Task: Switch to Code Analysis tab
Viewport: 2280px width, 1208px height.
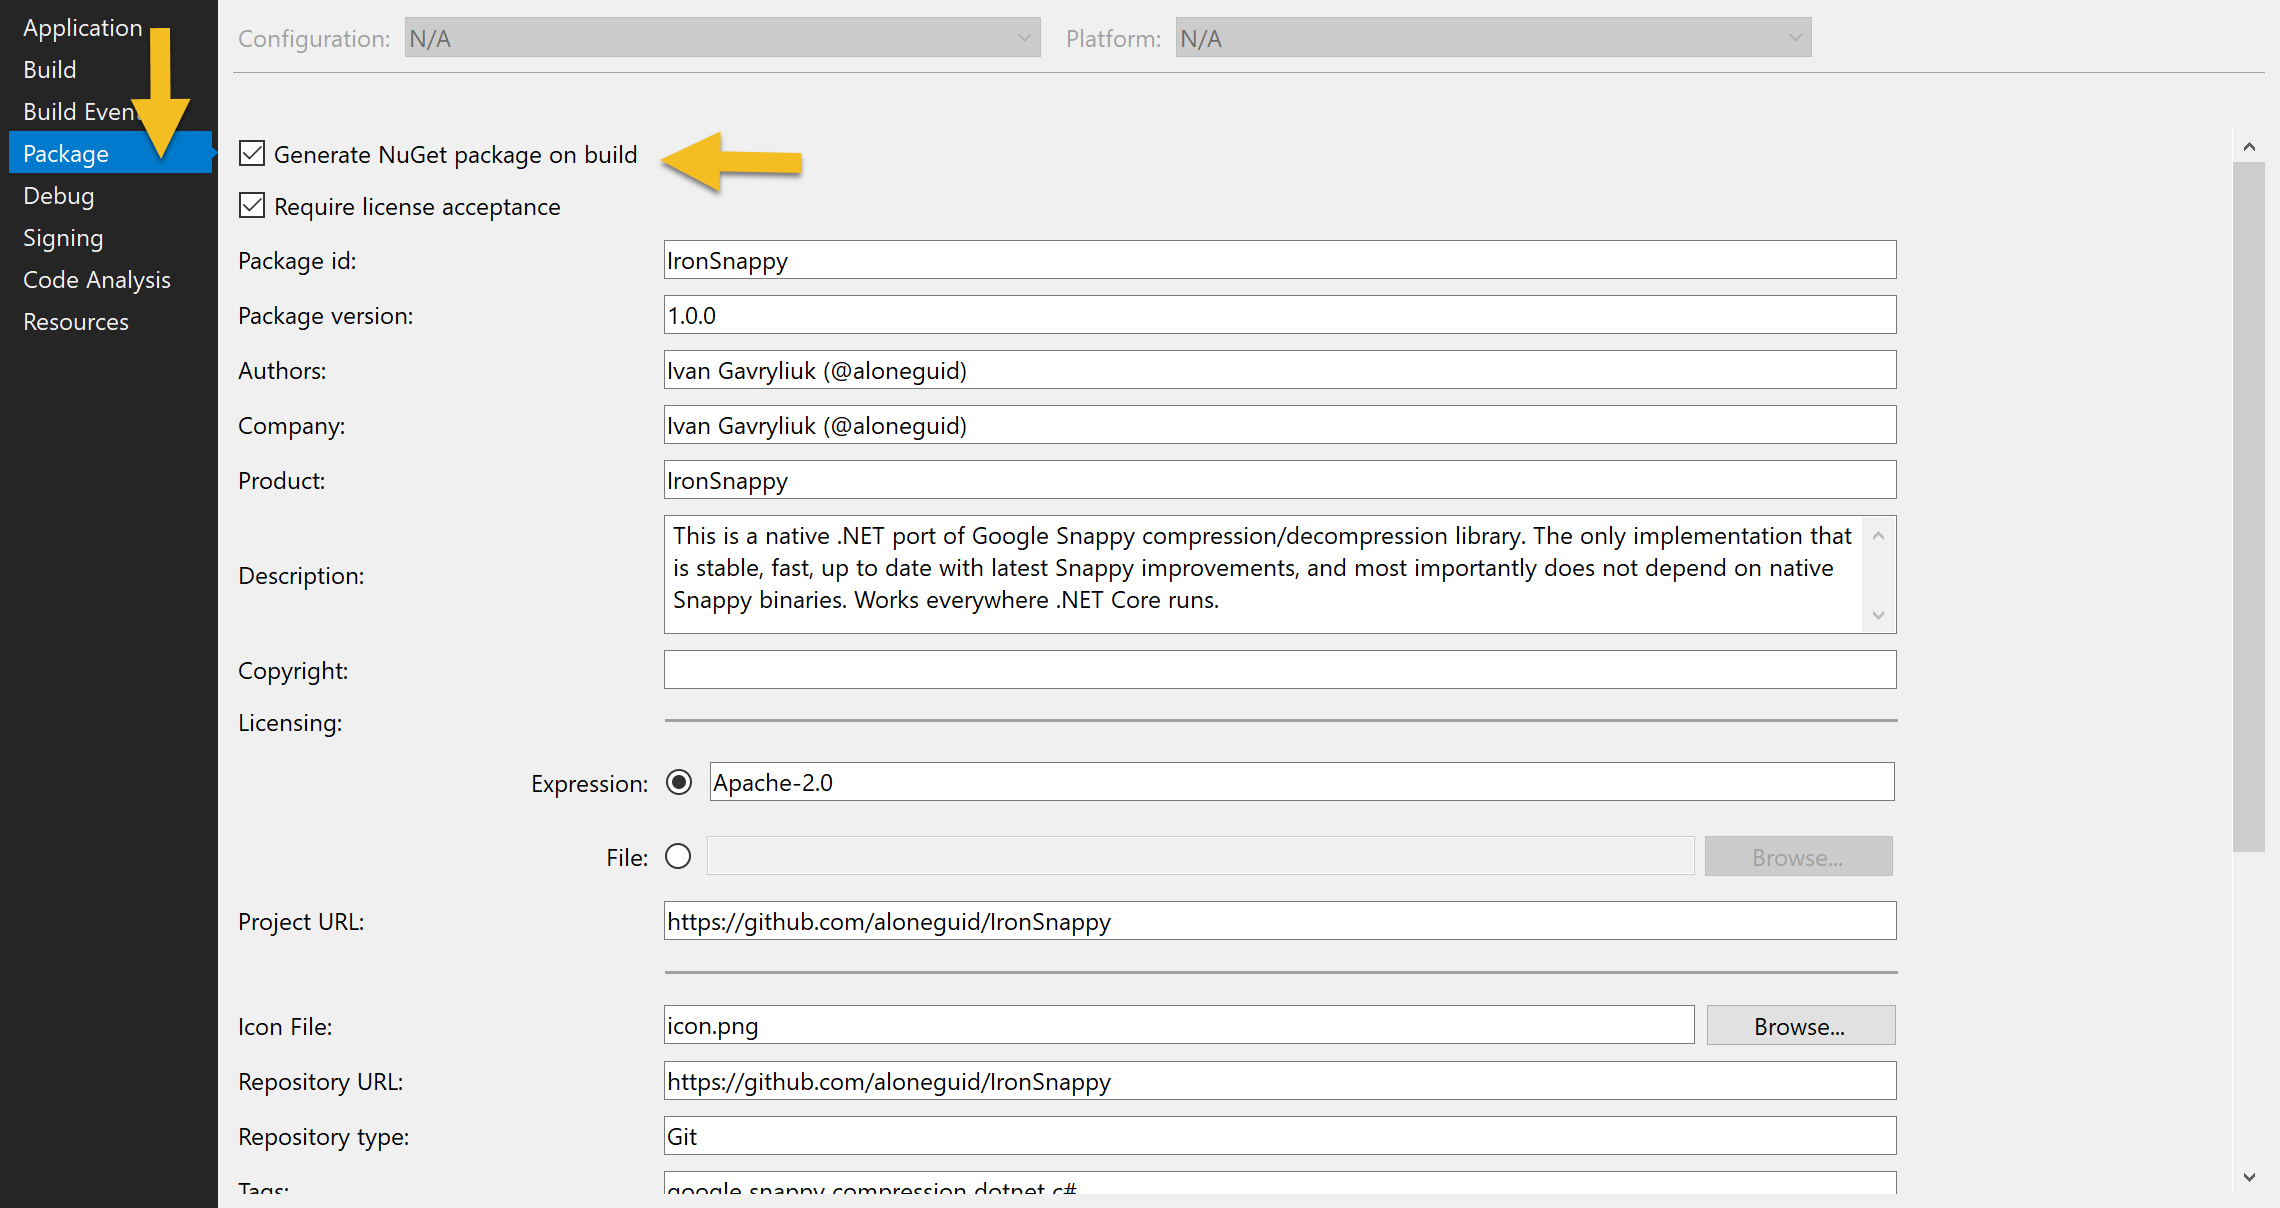Action: (97, 280)
